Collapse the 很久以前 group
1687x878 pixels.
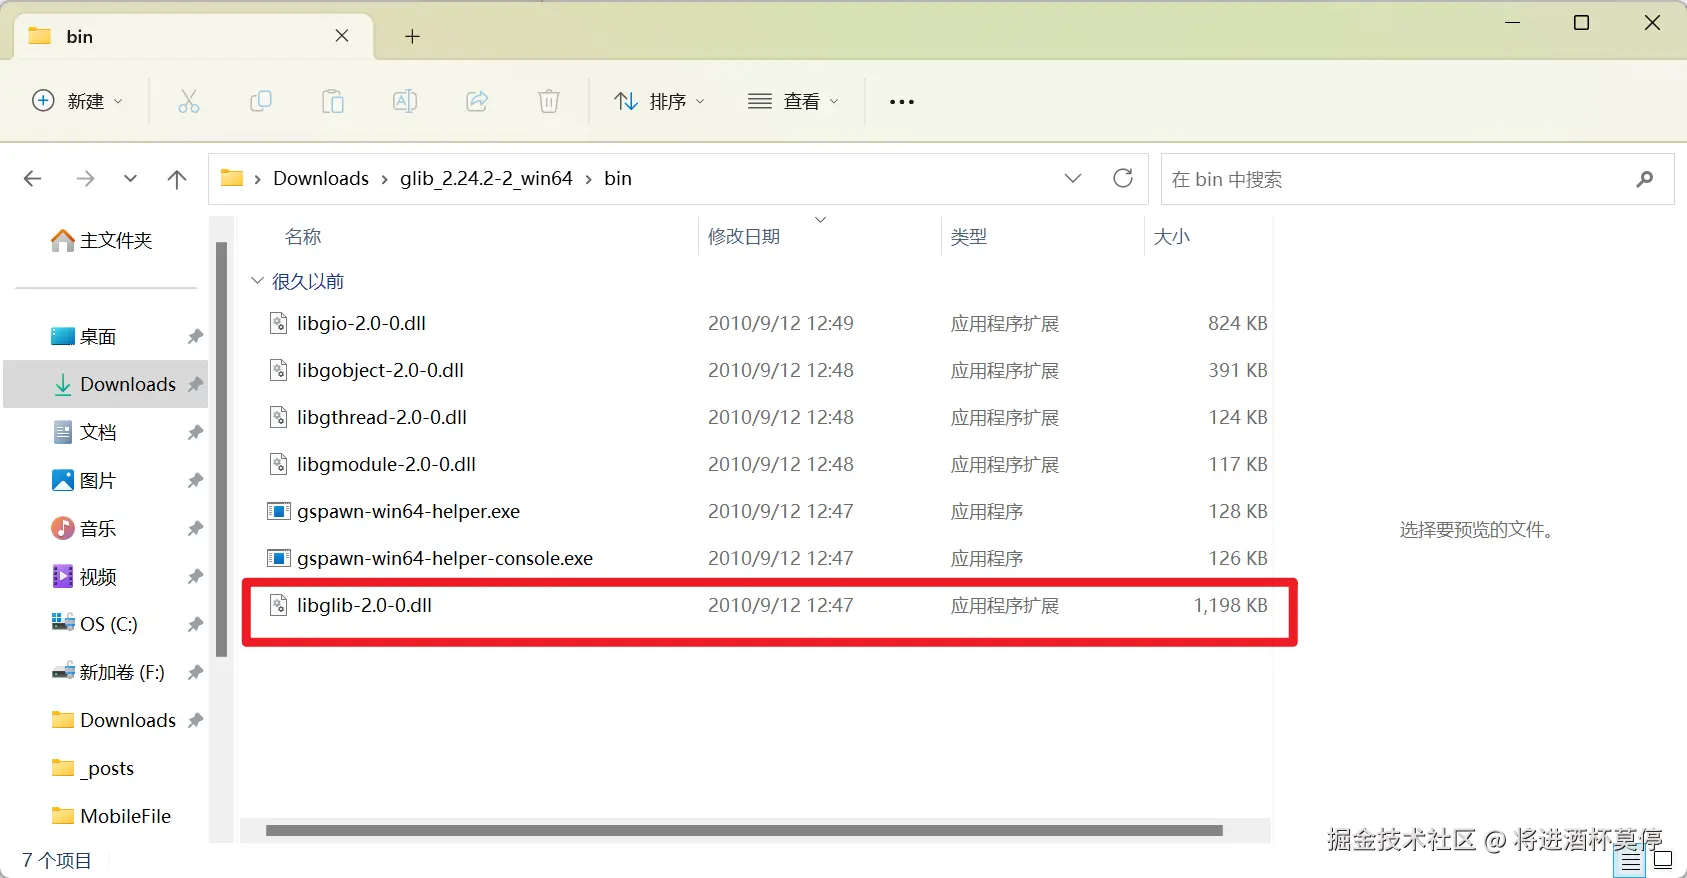click(257, 281)
